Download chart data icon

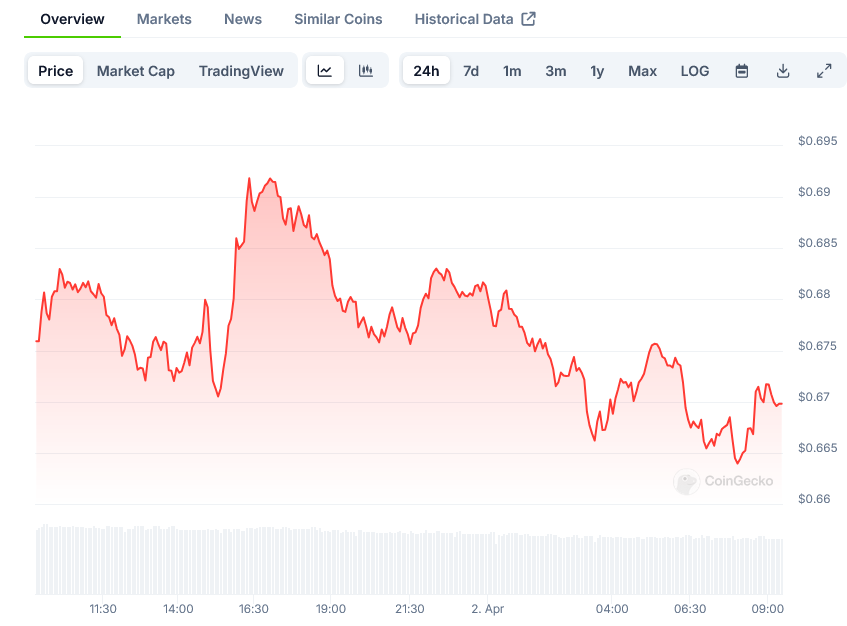coord(783,71)
